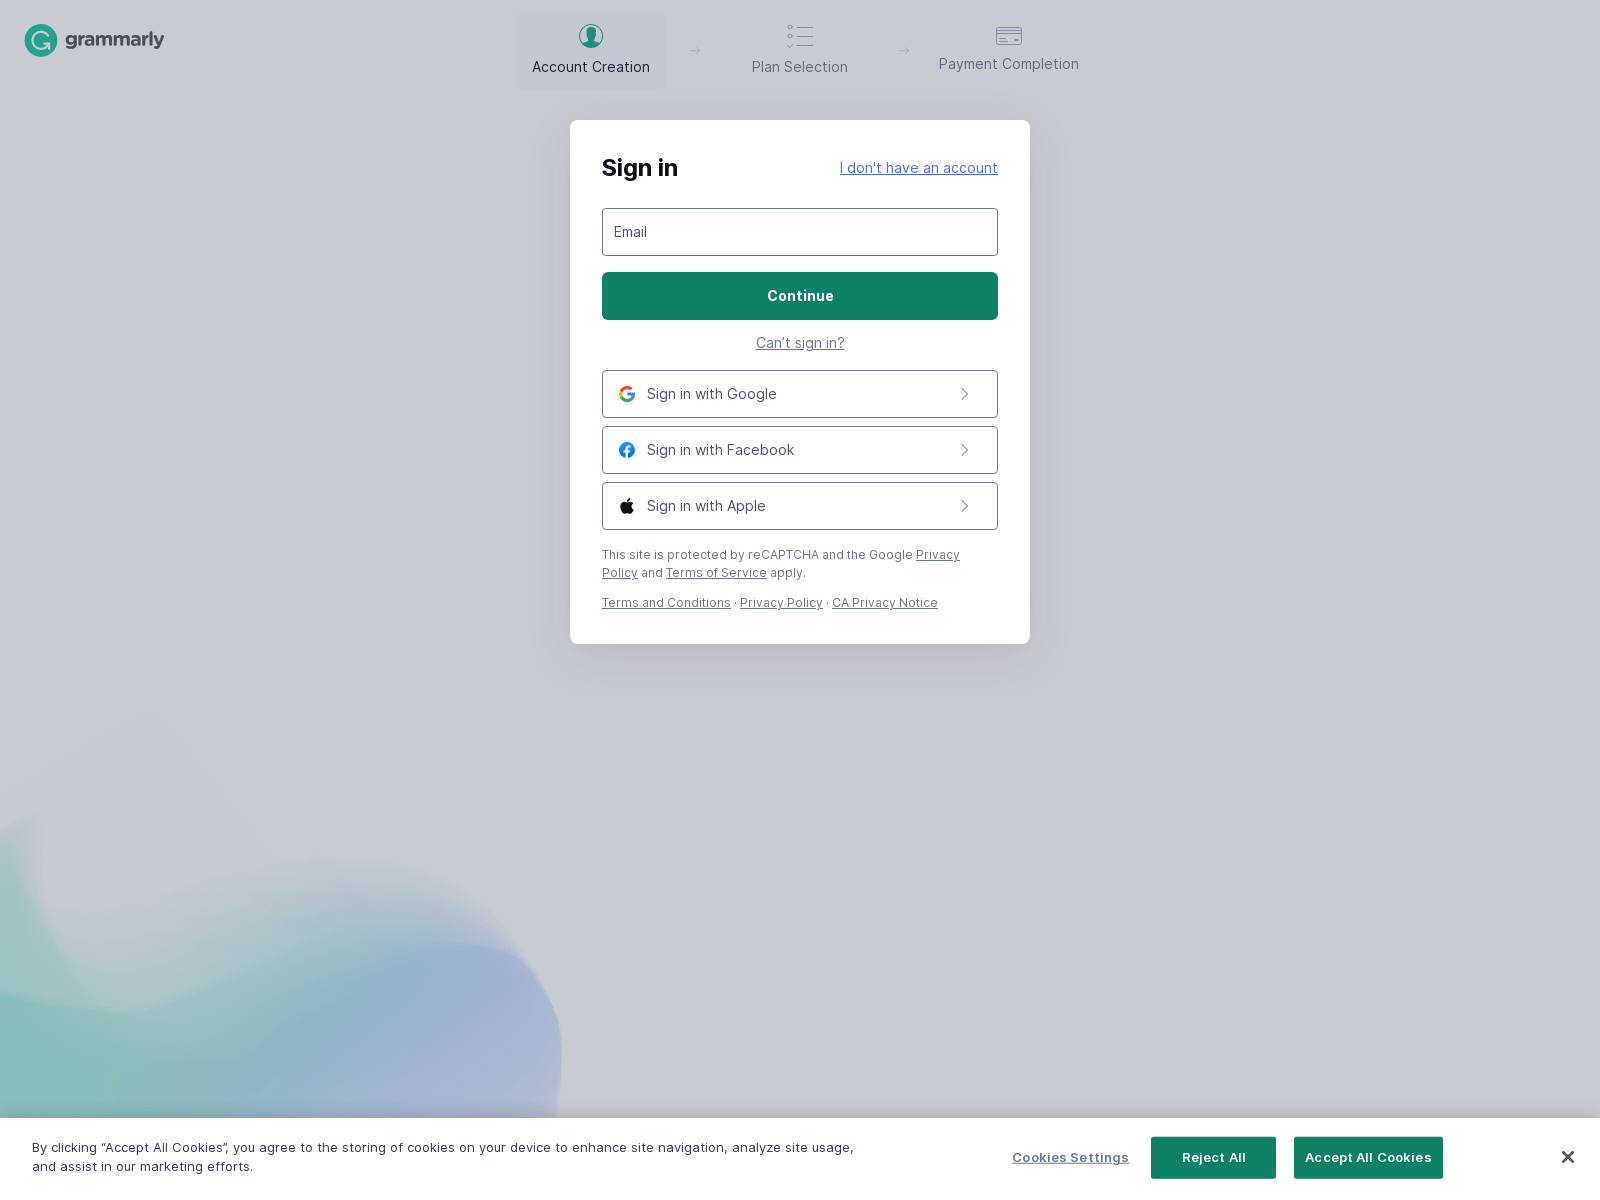Open the Account Creation step label
The height and width of the screenshot is (1200, 1600).
point(591,67)
